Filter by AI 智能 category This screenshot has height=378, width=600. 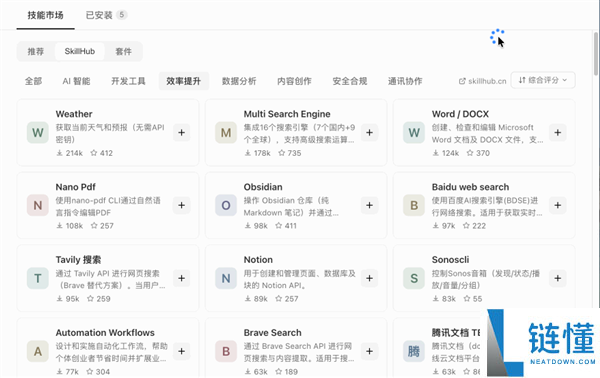point(76,81)
